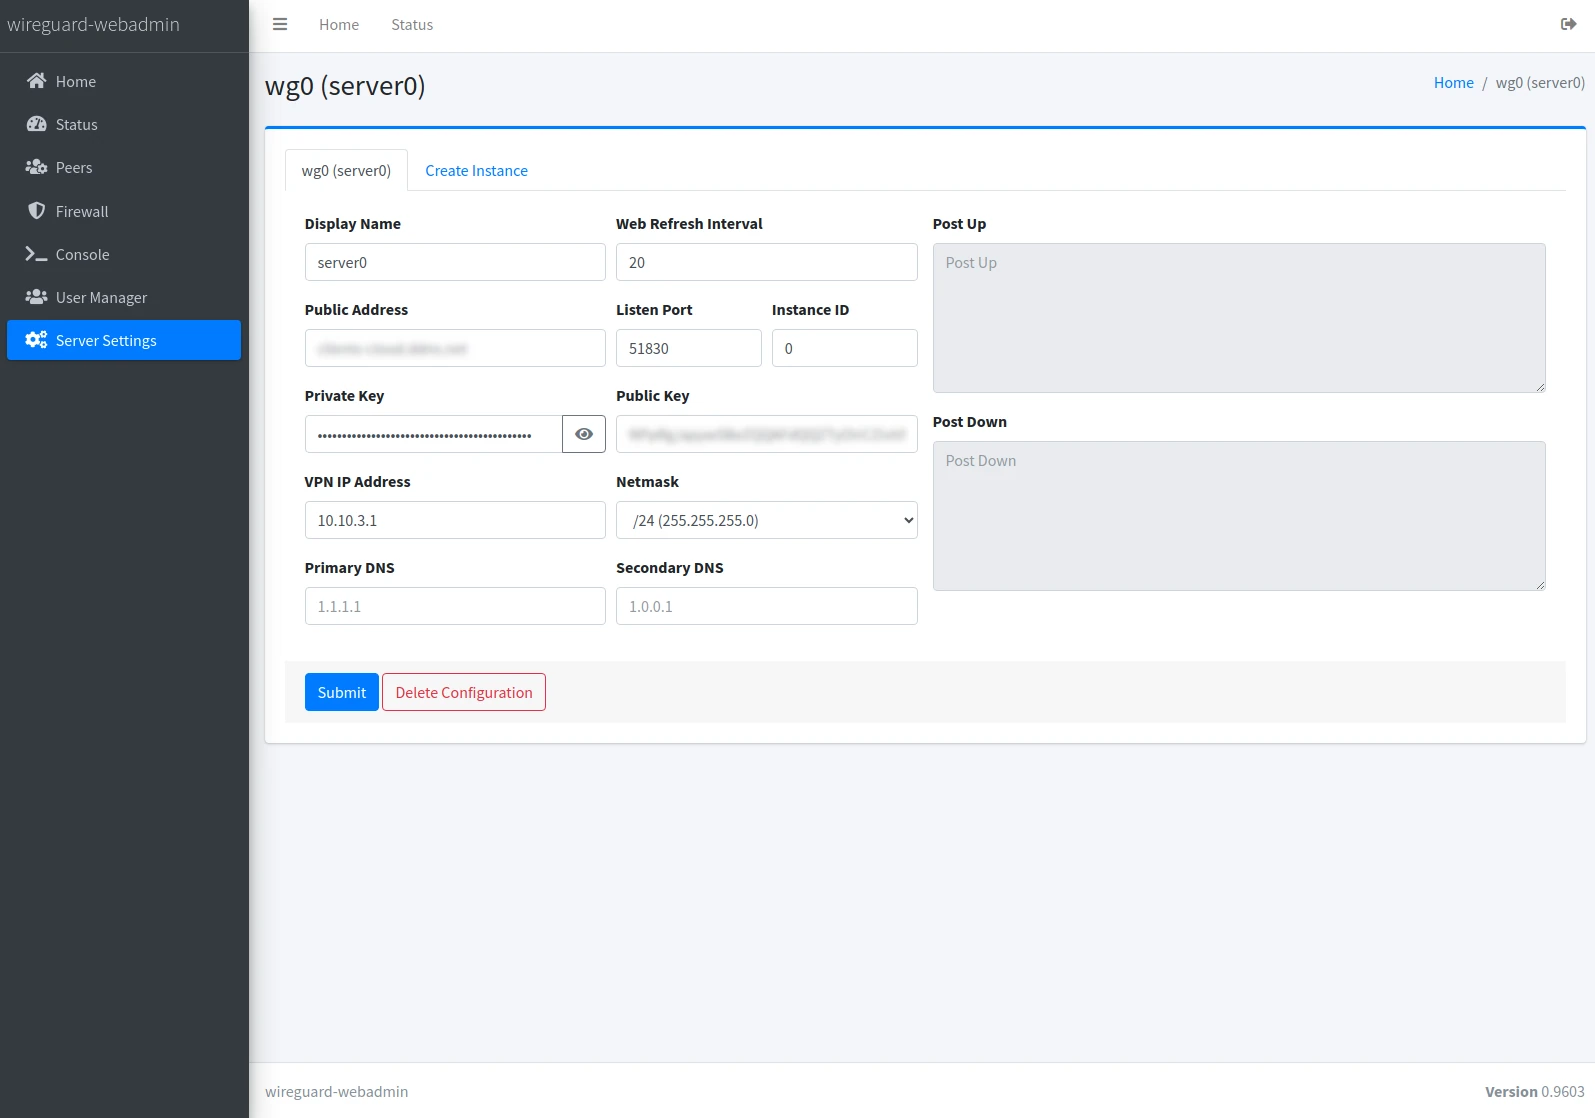Open User Manager label in sidebar

(x=101, y=298)
